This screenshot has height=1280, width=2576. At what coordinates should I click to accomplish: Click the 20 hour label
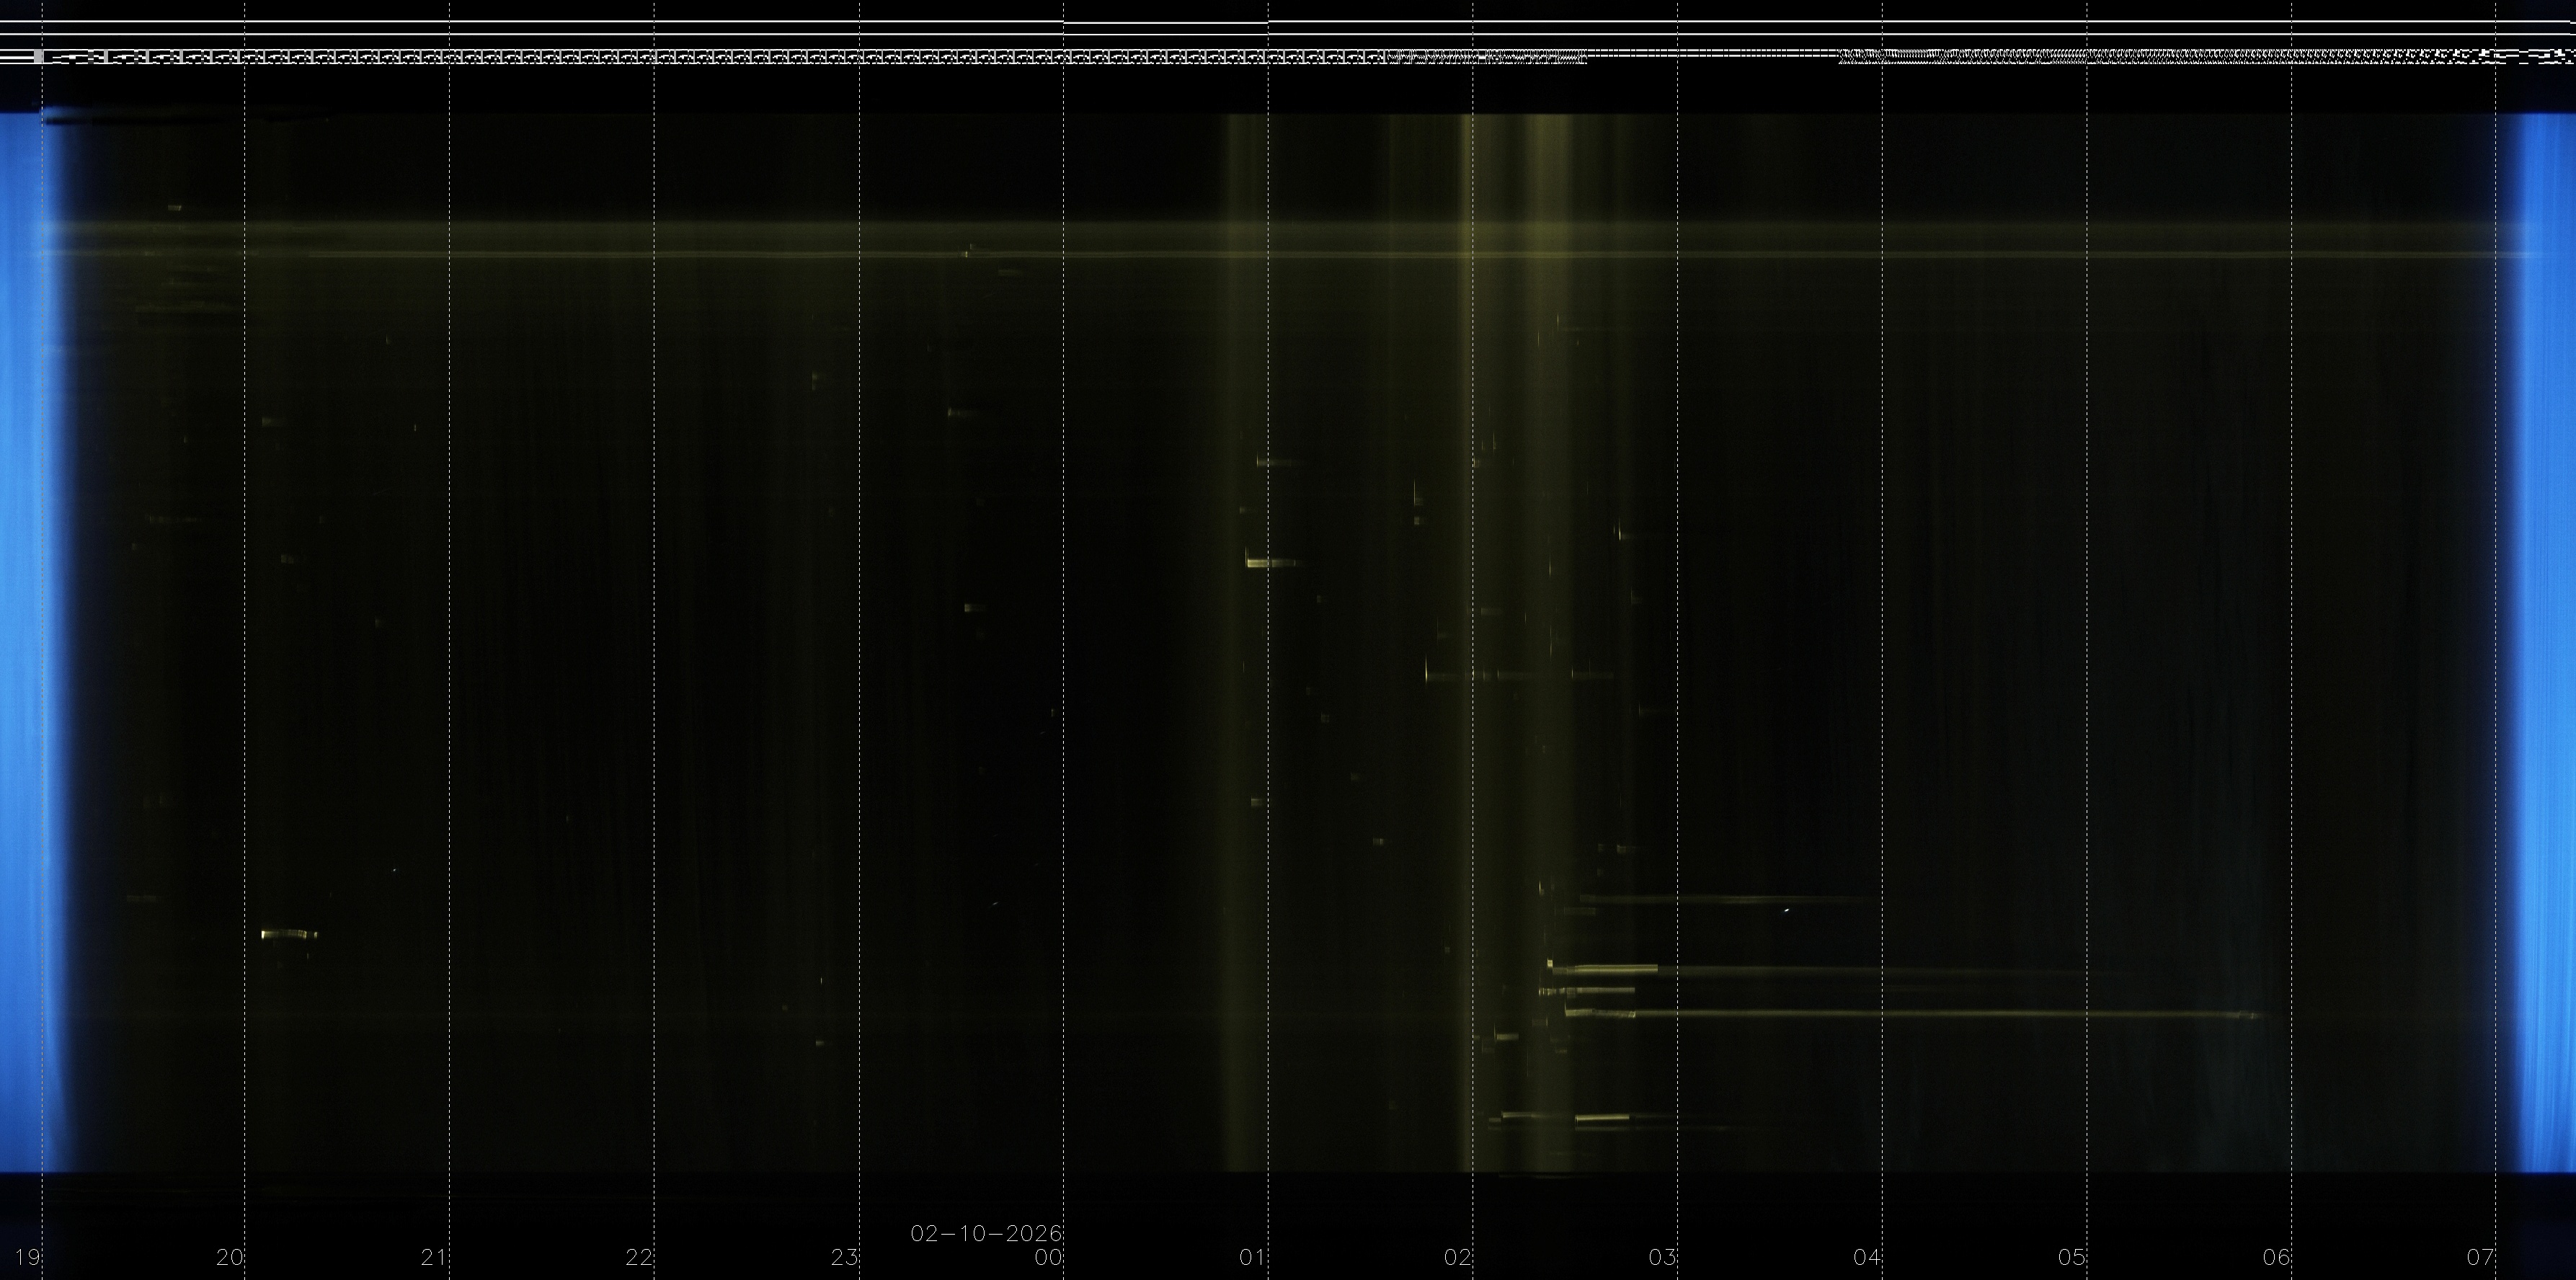click(230, 1257)
